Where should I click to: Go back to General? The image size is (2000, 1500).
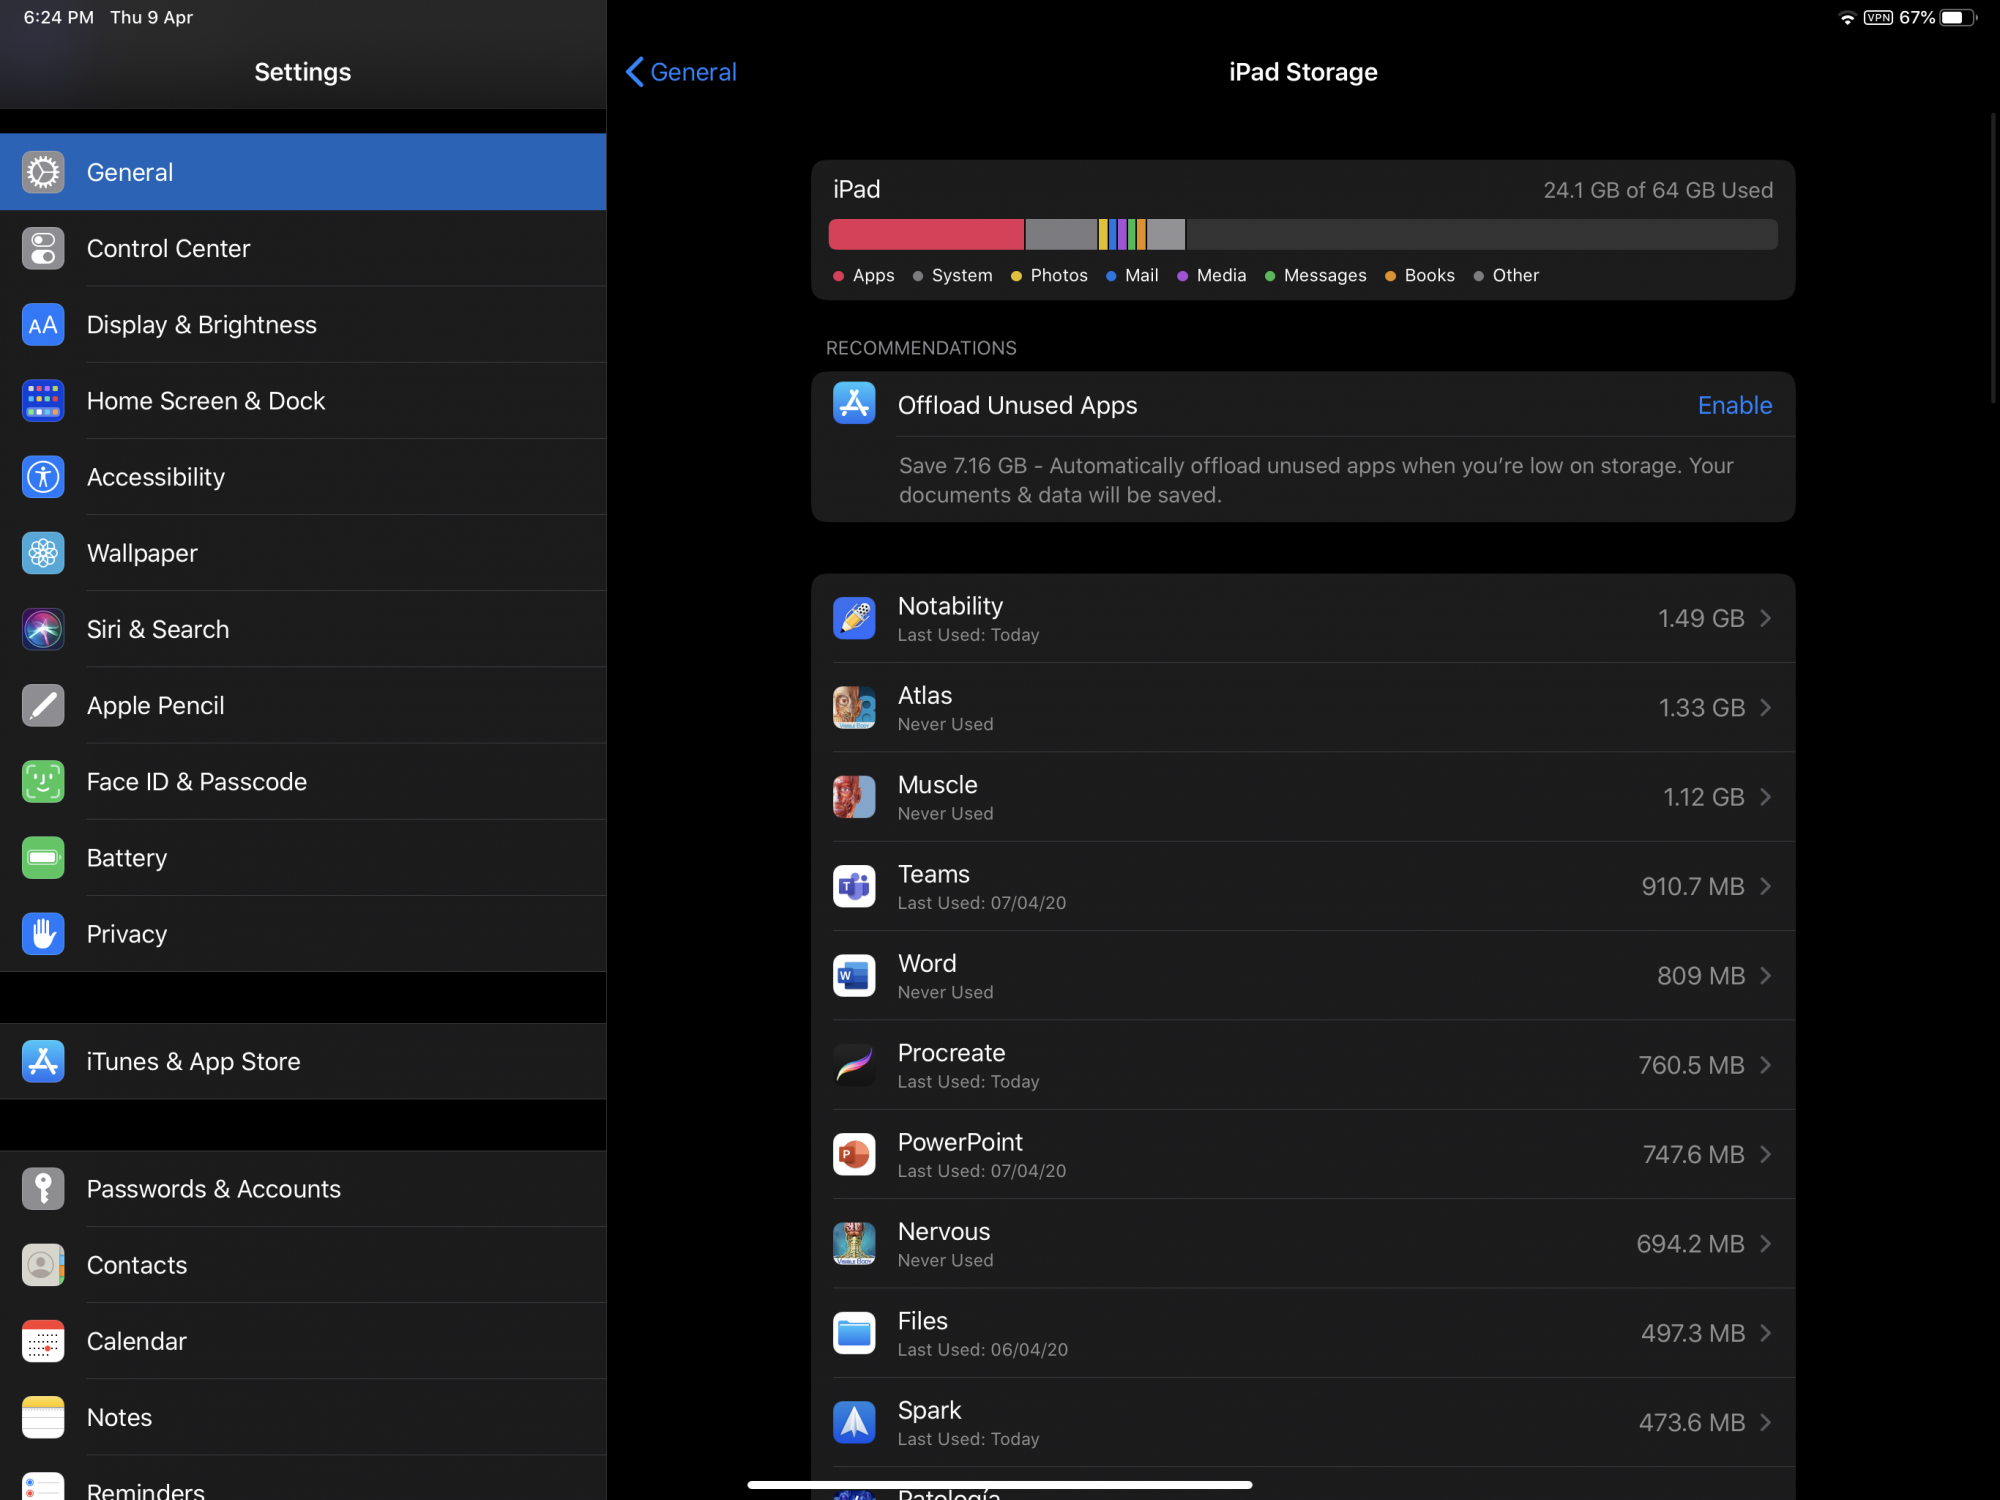681,72
